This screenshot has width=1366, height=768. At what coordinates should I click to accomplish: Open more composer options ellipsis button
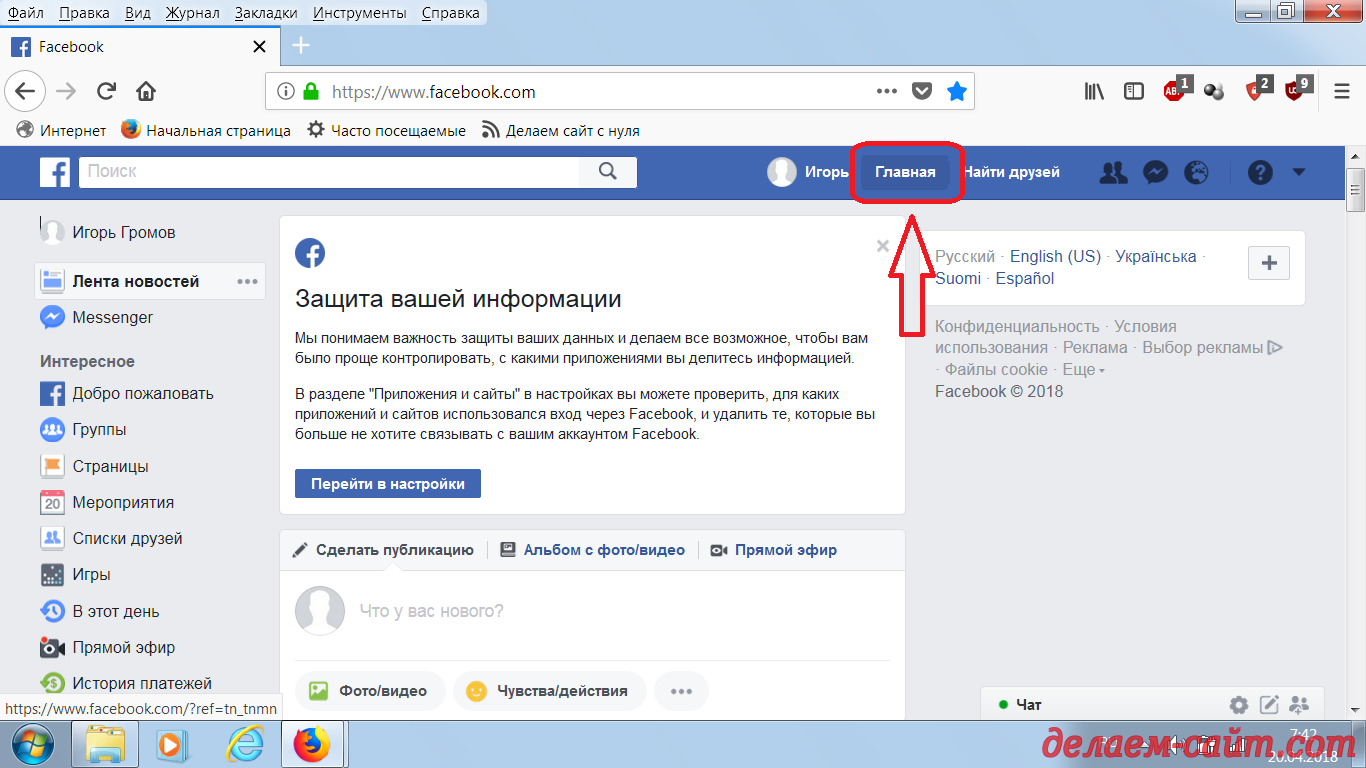(681, 691)
